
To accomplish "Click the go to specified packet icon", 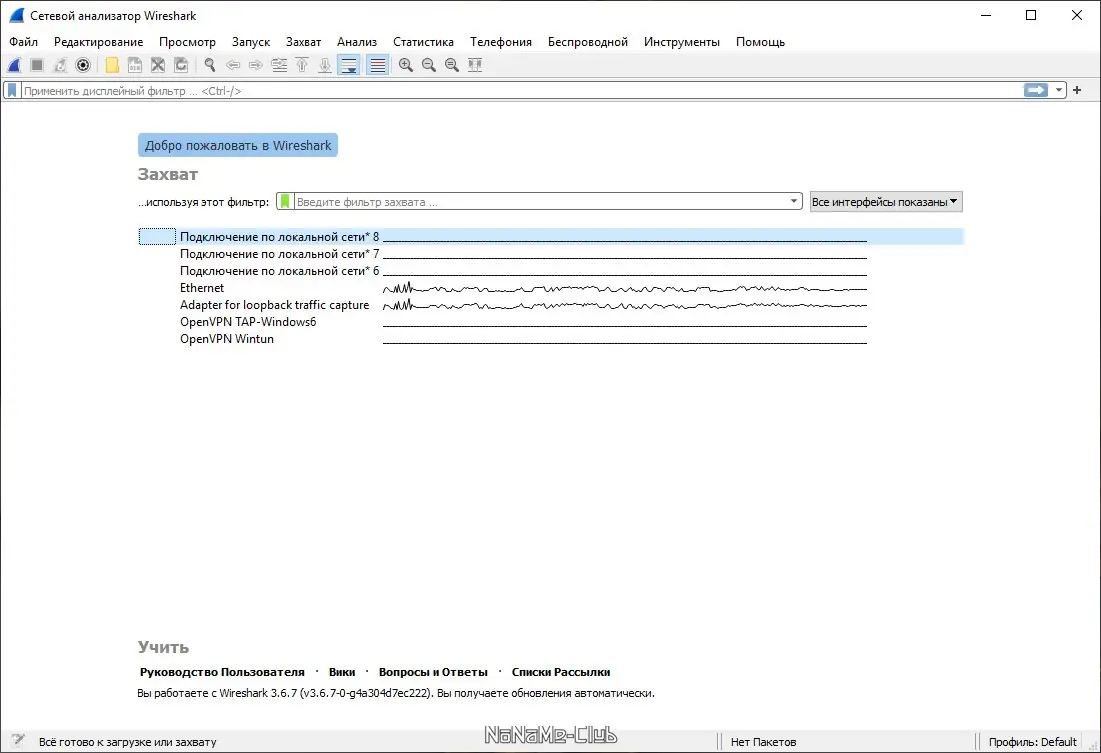I will 279,65.
